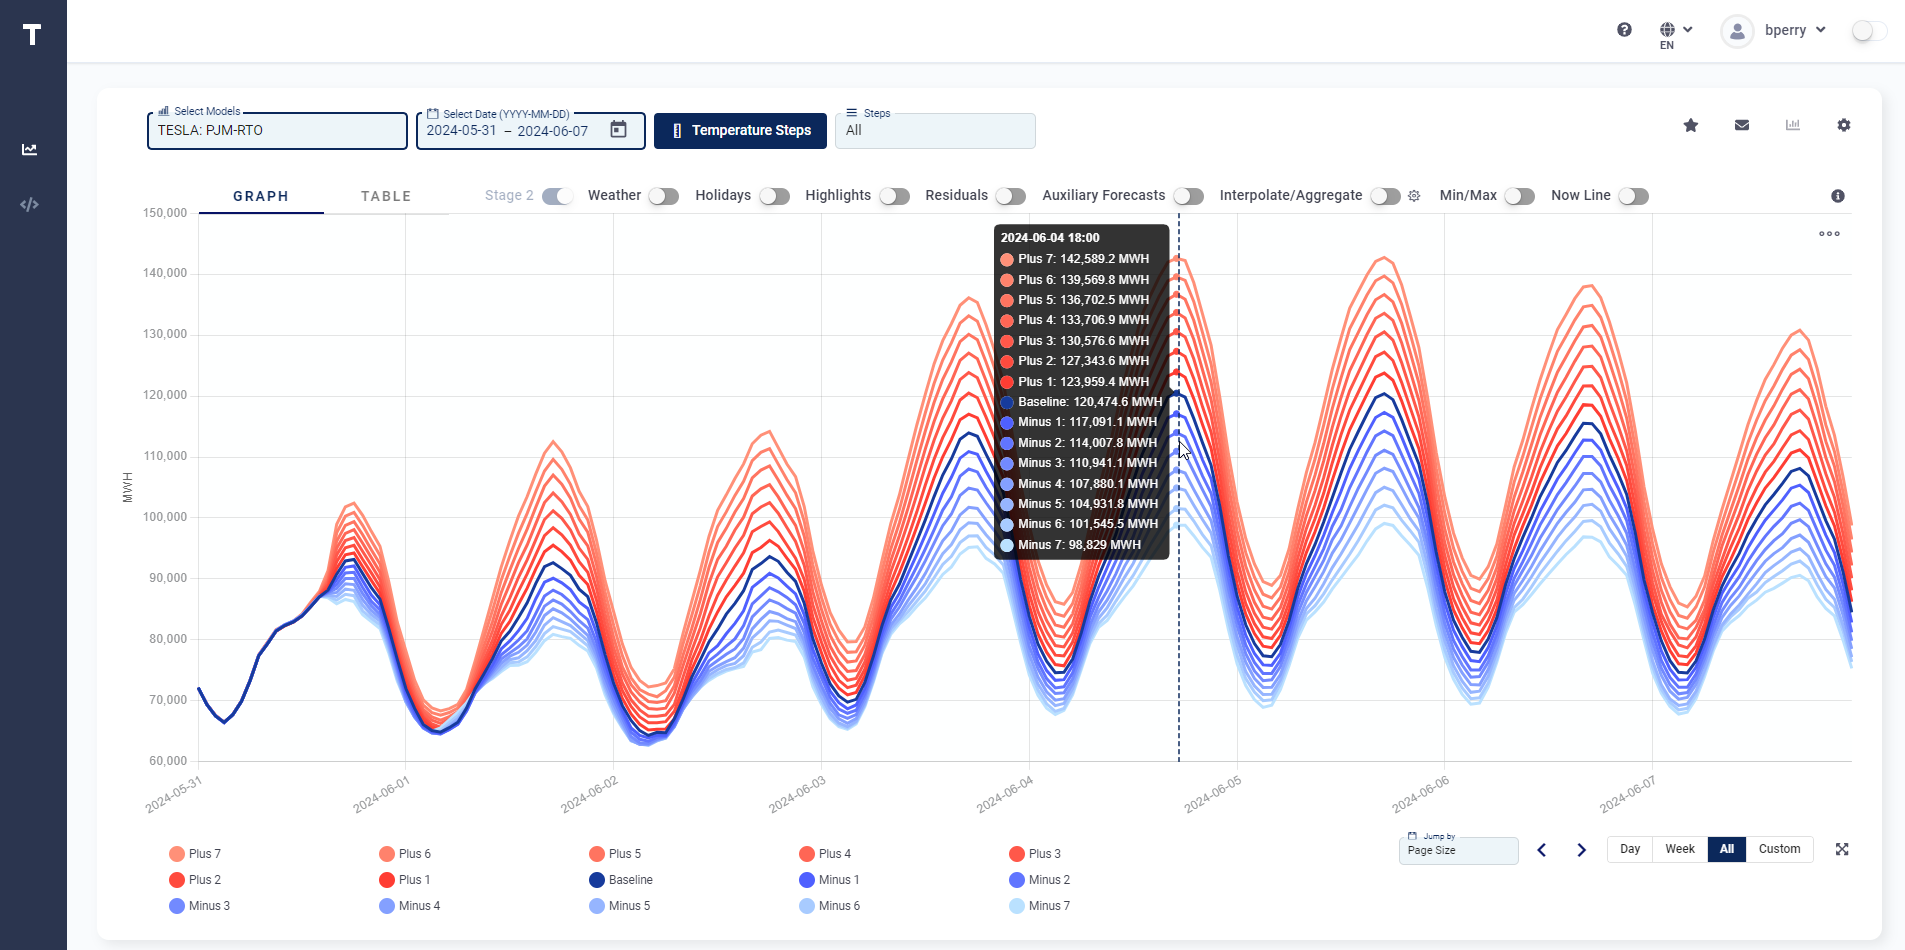Click the bar chart icon near settings
The height and width of the screenshot is (950, 1905).
click(1794, 125)
